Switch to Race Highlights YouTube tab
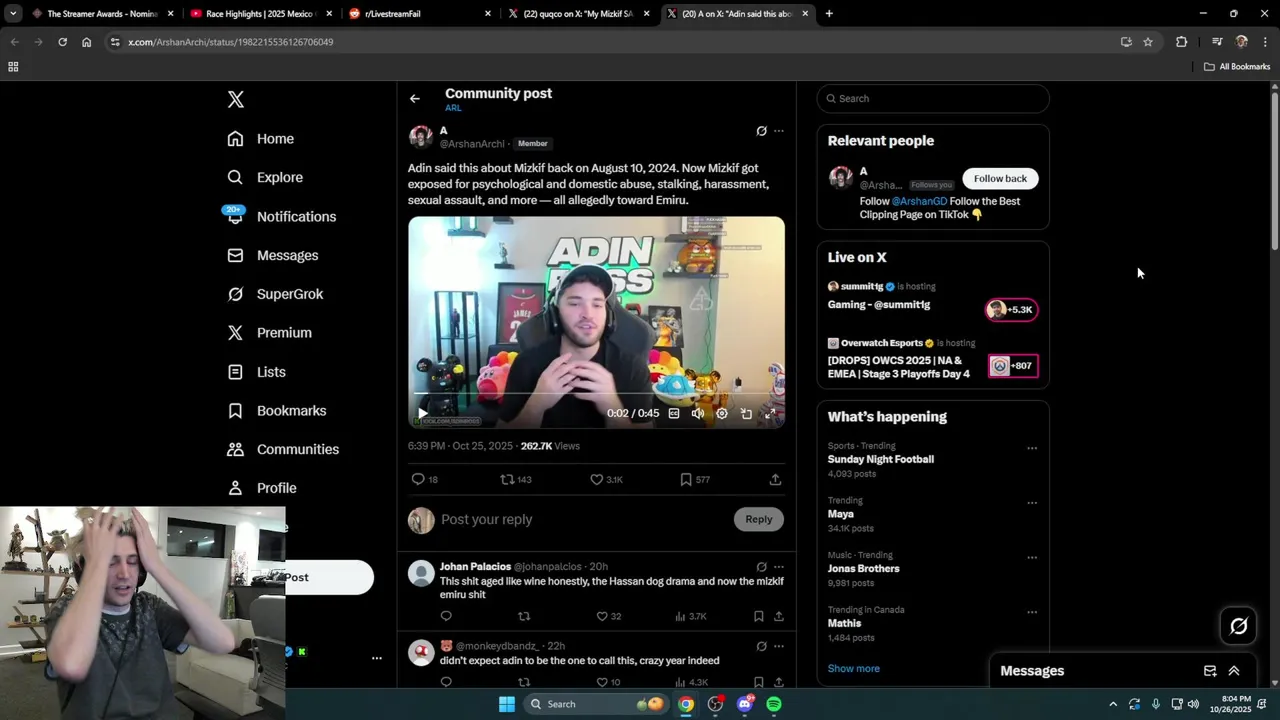Viewport: 1280px width, 720px height. coord(260,14)
